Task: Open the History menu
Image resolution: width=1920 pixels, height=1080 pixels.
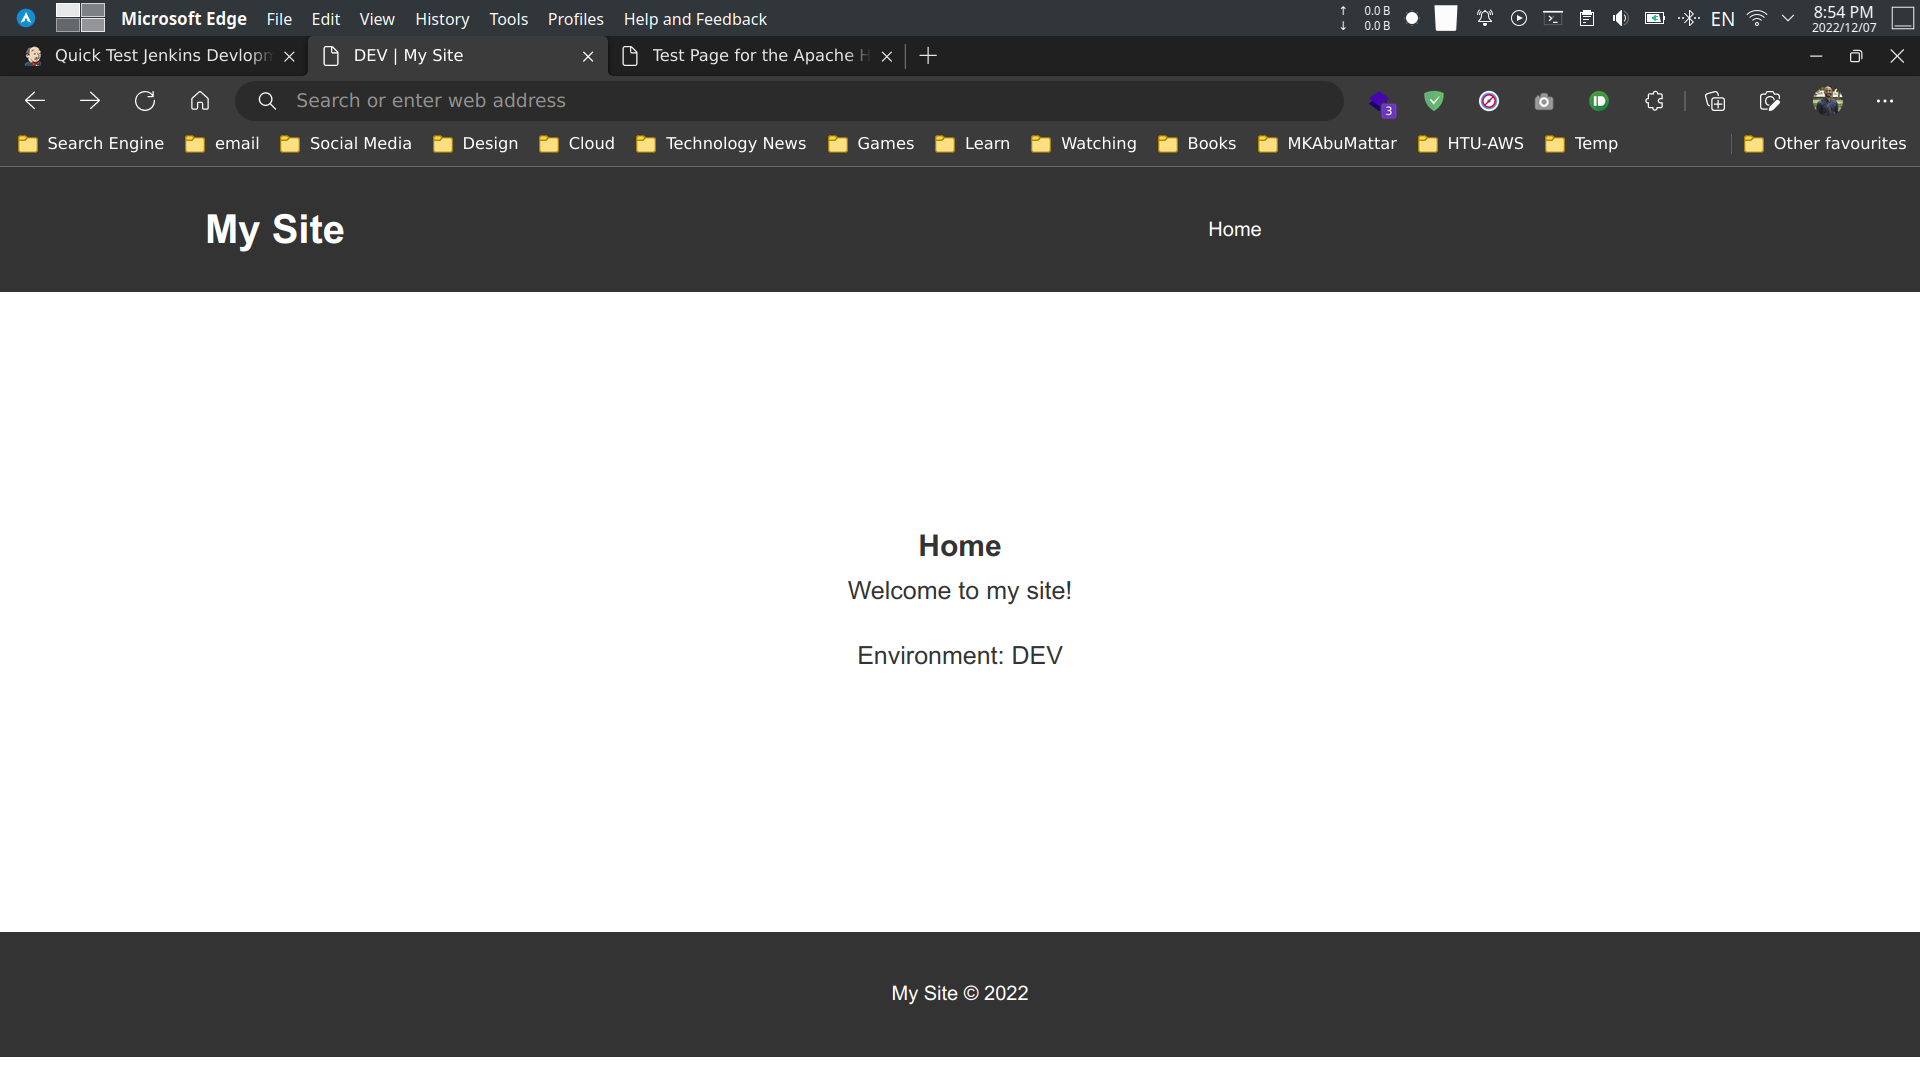Action: 441,19
